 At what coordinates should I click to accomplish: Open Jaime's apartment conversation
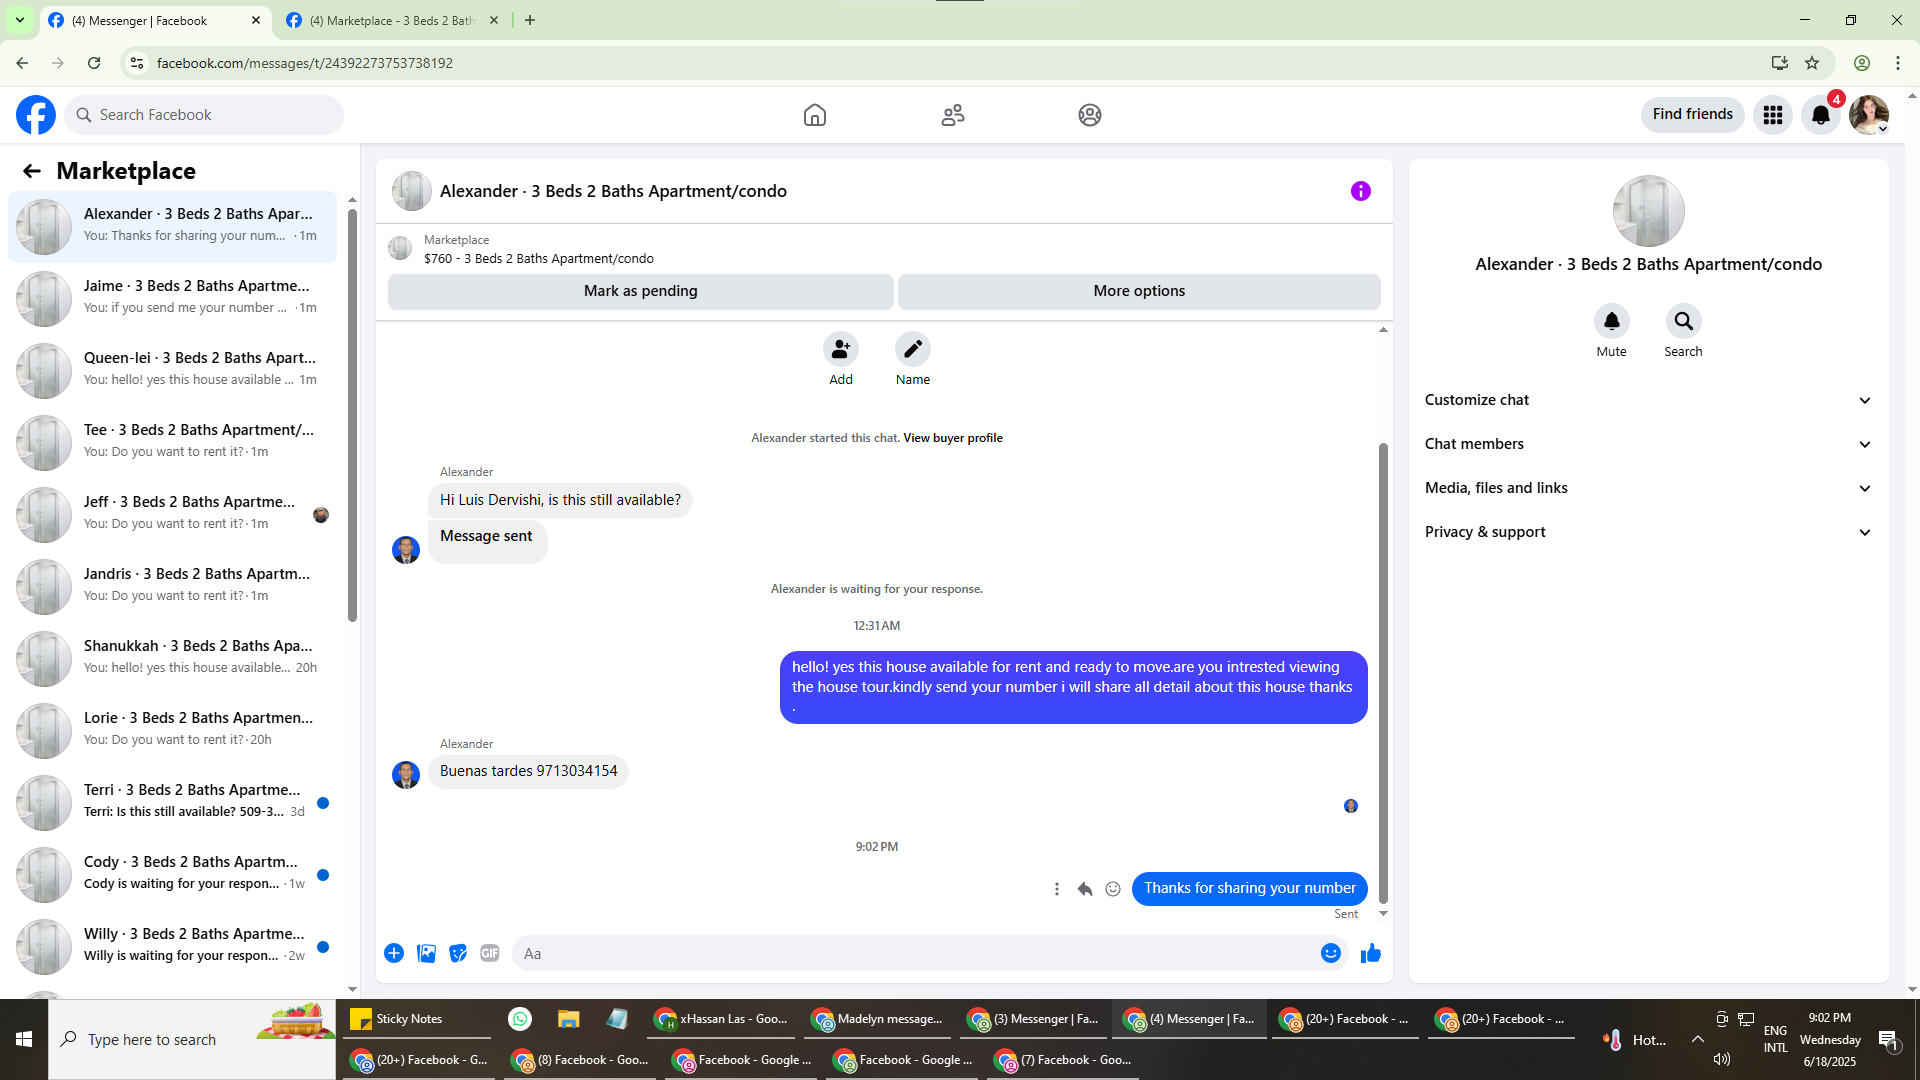pos(173,297)
